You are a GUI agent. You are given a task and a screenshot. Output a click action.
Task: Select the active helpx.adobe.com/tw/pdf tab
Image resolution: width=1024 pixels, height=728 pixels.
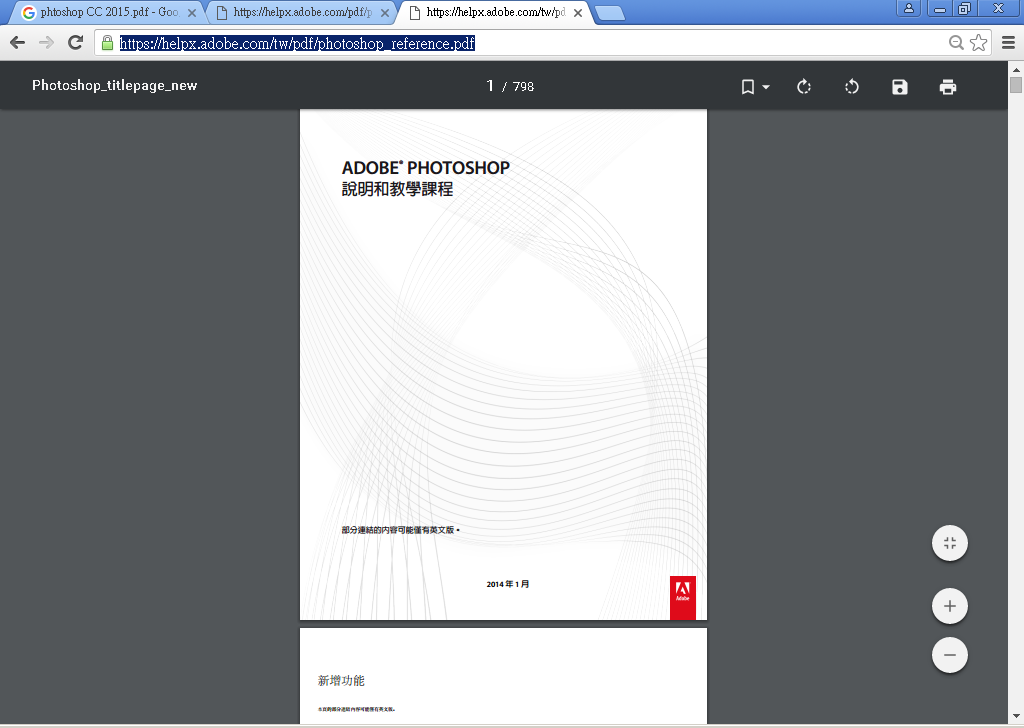tap(496, 12)
